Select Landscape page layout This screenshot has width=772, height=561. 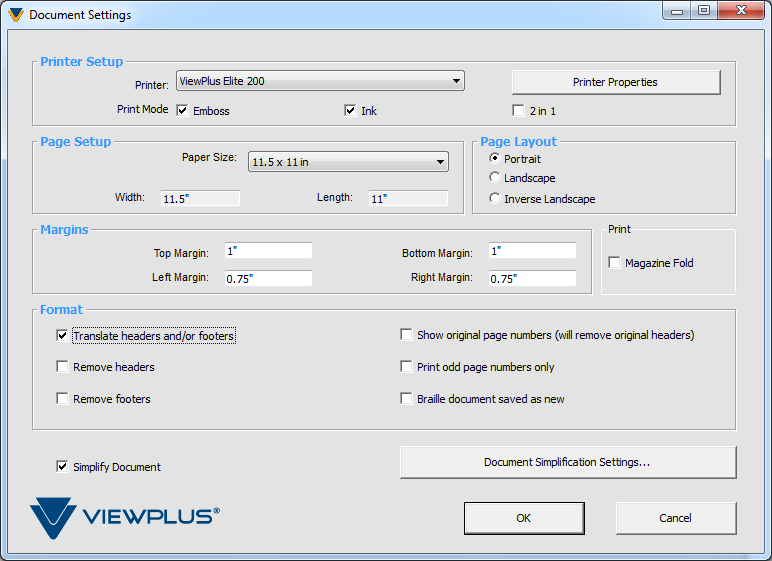(x=495, y=178)
